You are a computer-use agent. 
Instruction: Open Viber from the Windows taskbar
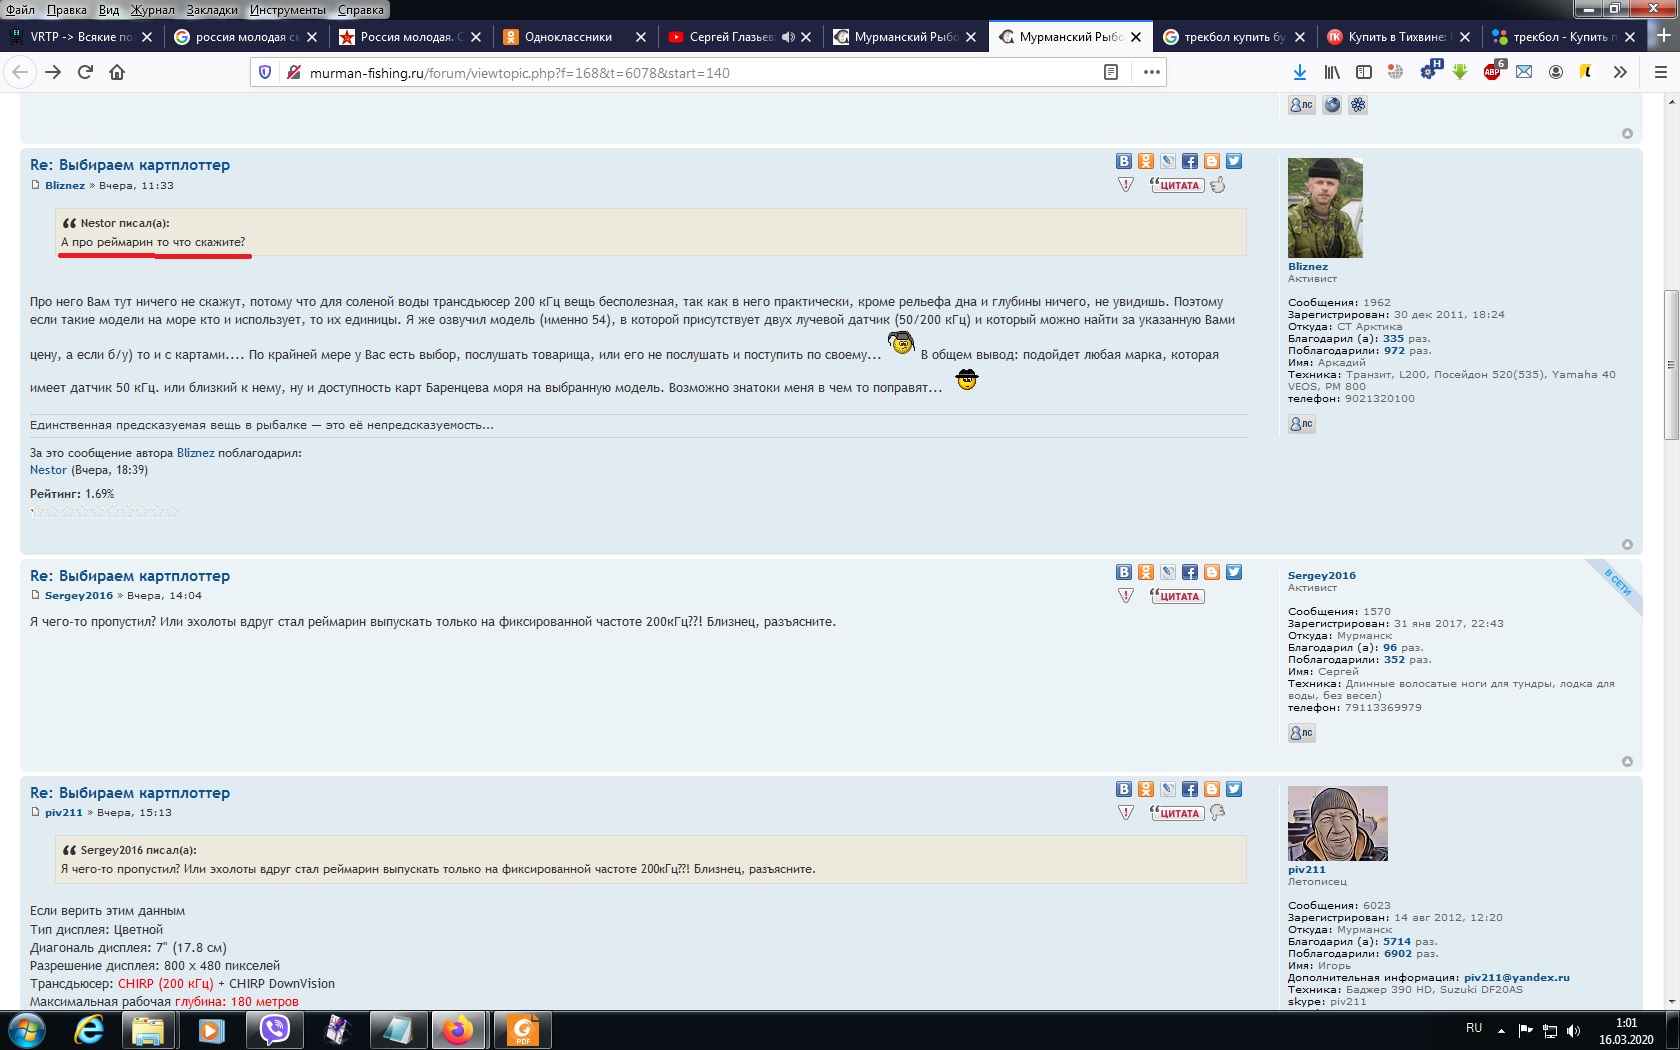274,1029
